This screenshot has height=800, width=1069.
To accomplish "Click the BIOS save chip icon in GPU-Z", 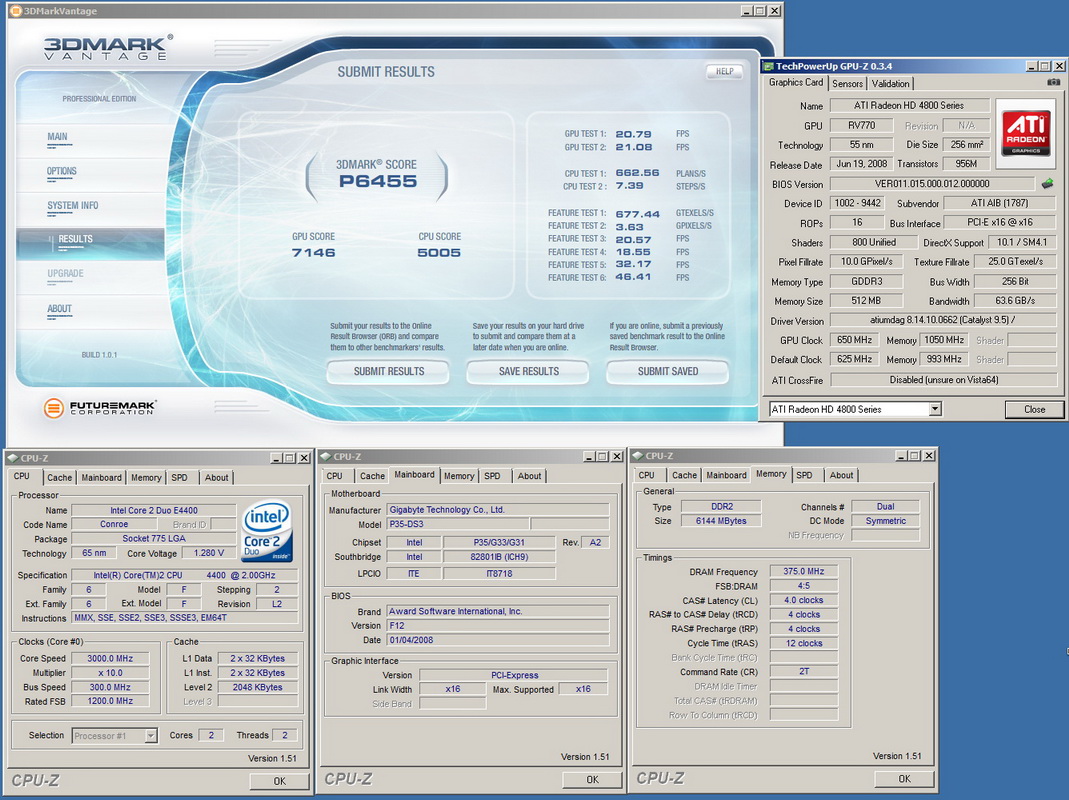I will (x=1047, y=183).
